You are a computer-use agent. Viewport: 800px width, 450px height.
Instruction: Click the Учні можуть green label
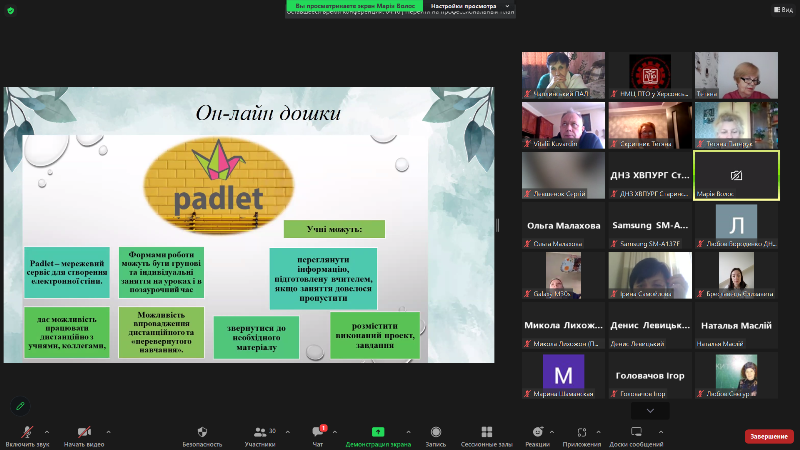point(334,229)
